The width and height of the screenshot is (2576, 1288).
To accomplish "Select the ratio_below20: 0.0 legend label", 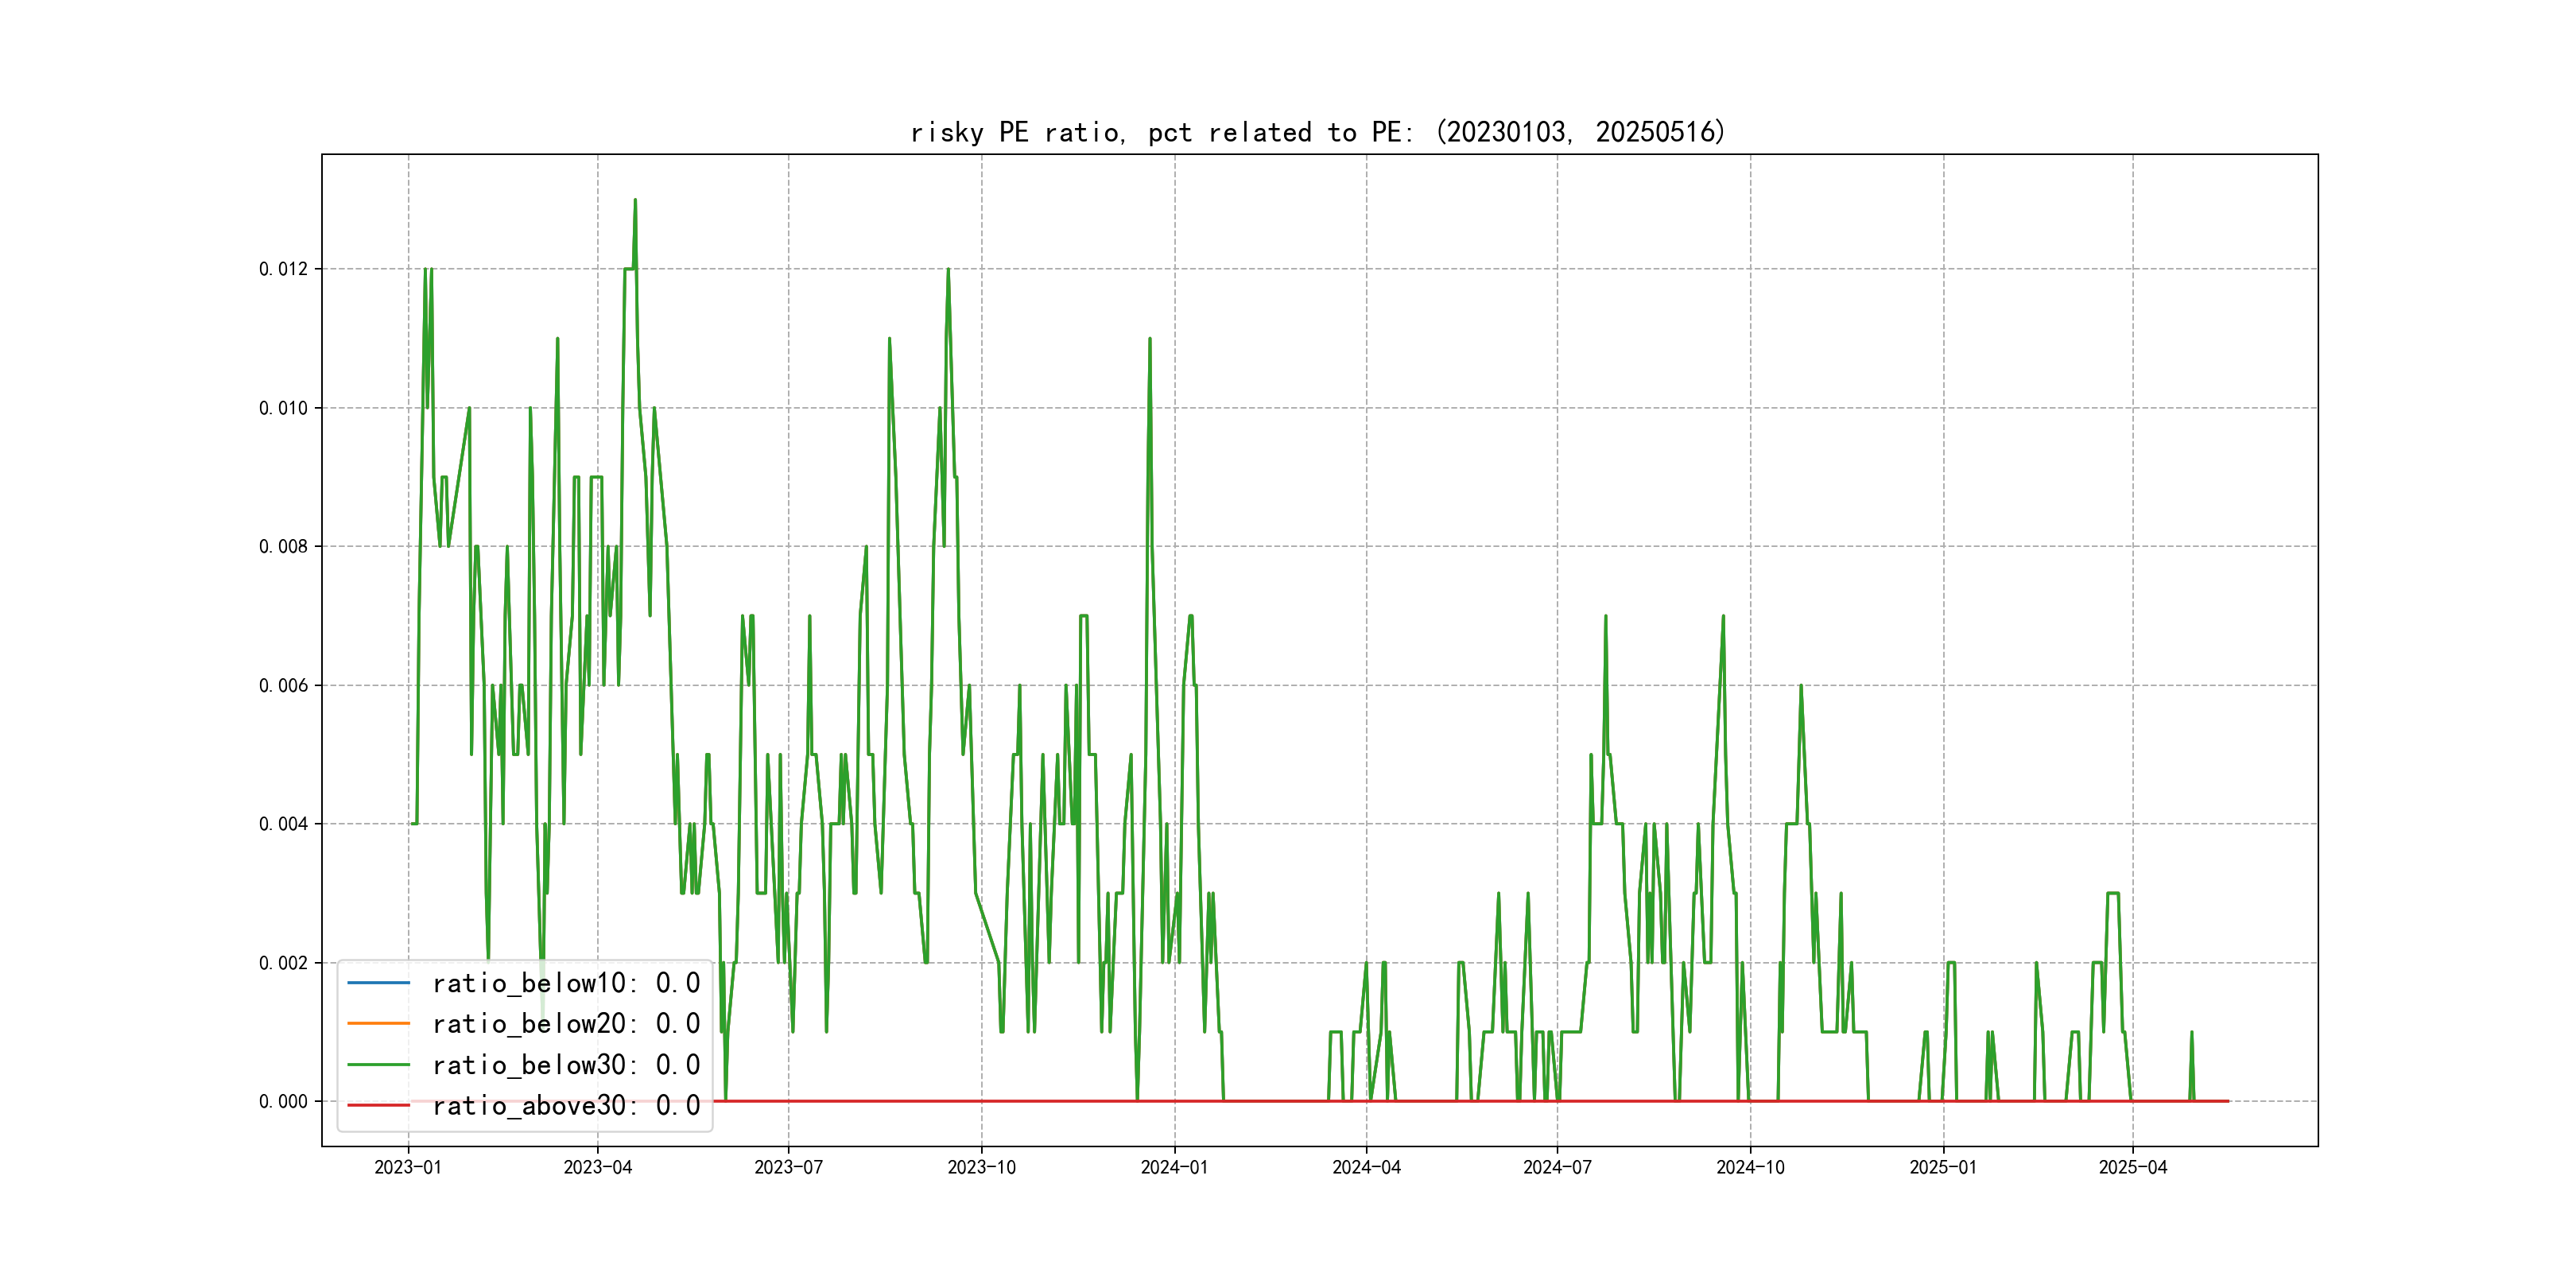I will coord(565,1023).
